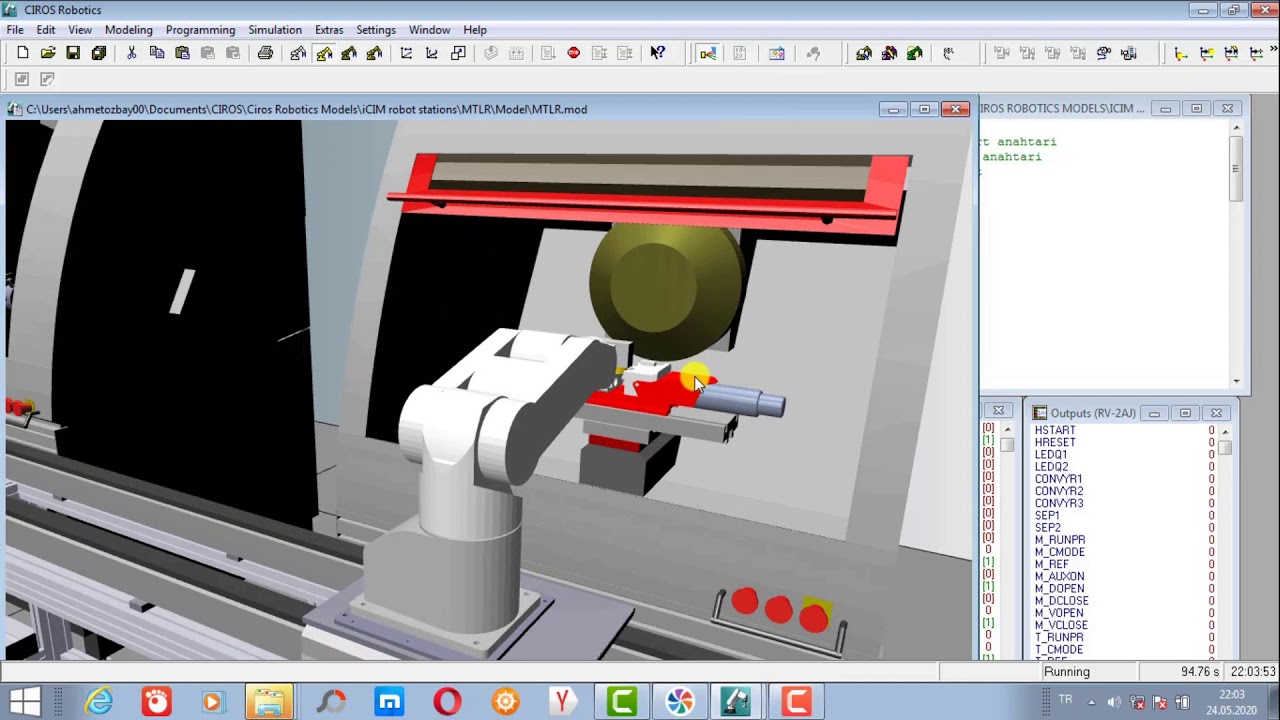Image resolution: width=1280 pixels, height=720 pixels.
Task: Open the View menu
Action: coord(80,30)
